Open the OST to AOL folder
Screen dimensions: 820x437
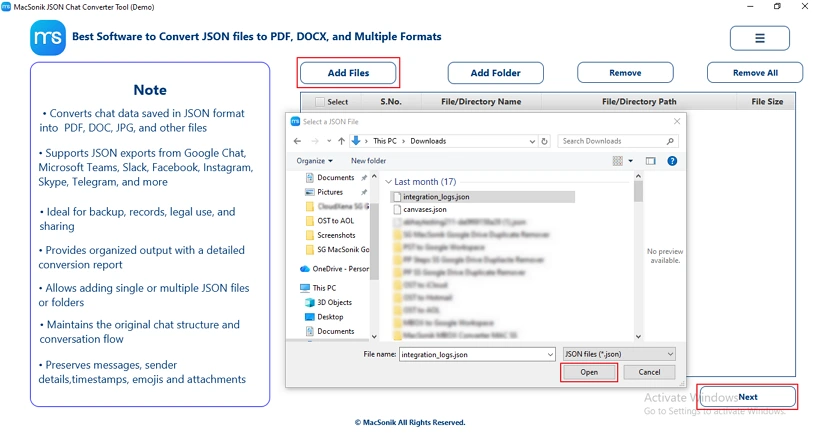coord(335,221)
